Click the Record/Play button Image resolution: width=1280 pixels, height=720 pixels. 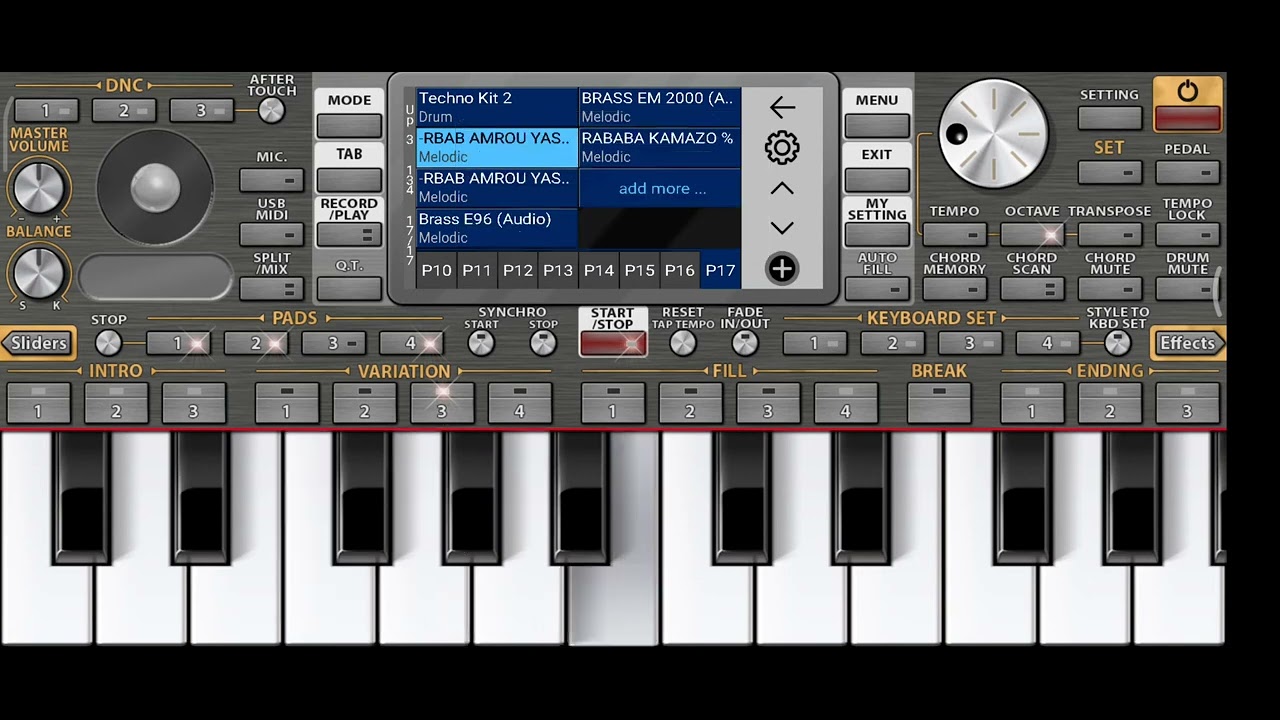point(349,235)
